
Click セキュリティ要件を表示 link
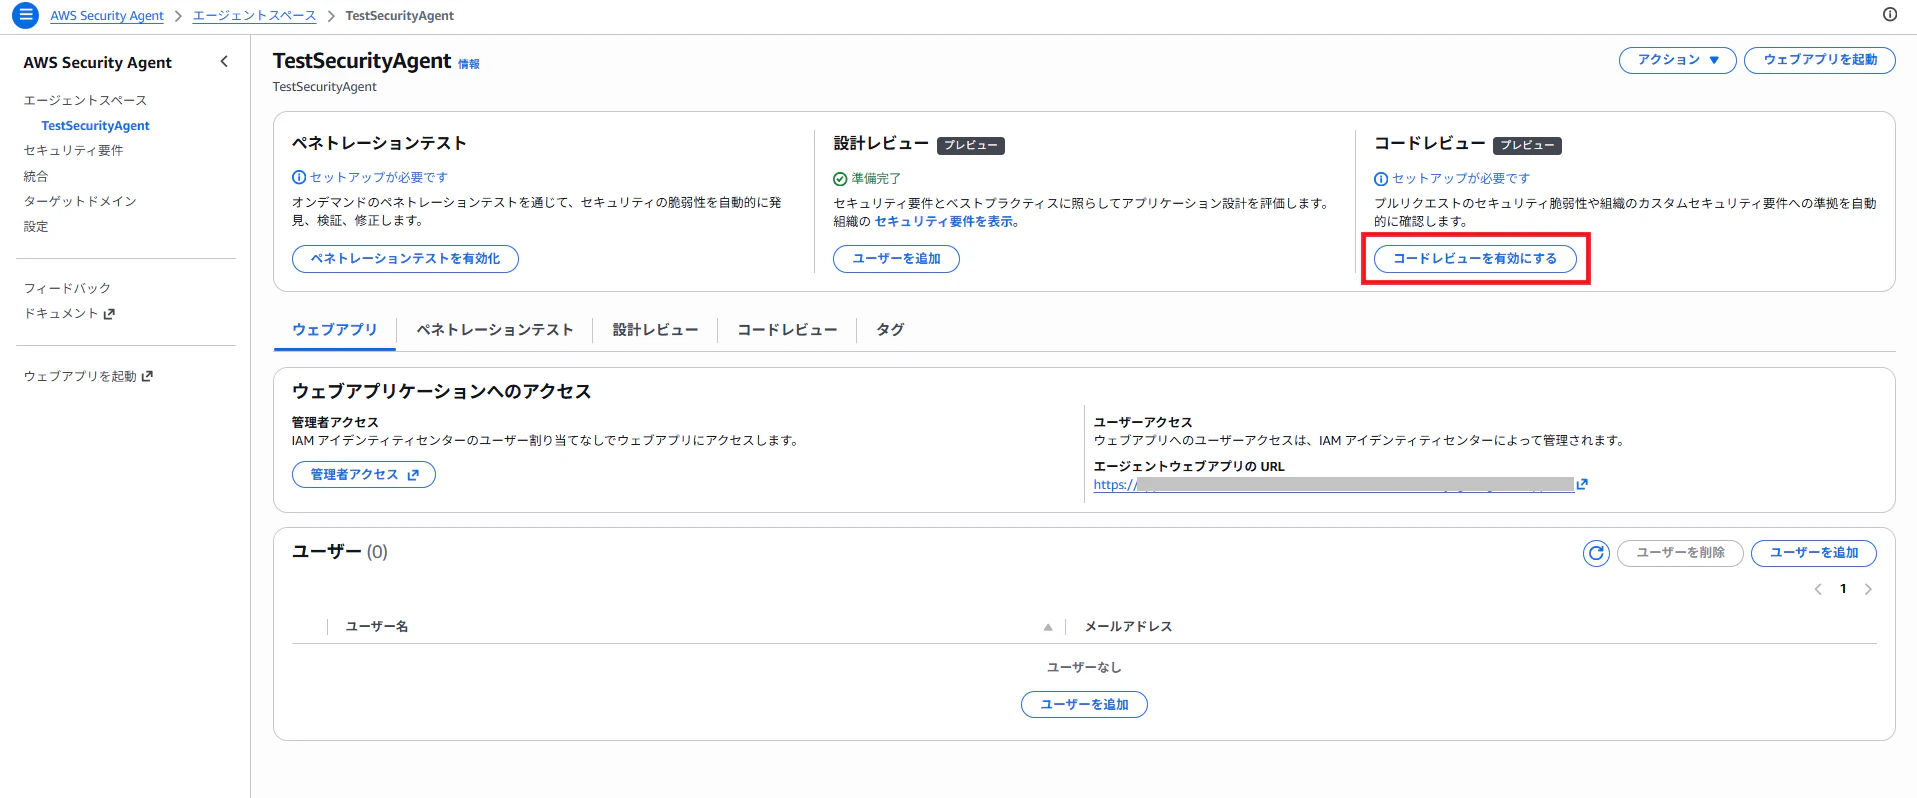click(x=943, y=222)
